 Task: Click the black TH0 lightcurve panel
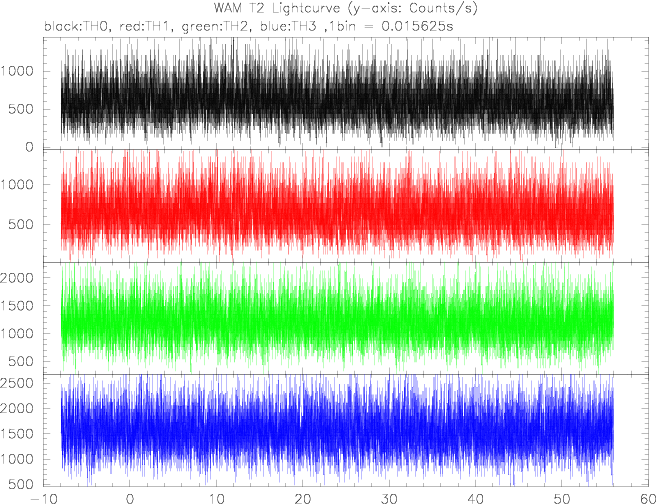coord(347,93)
